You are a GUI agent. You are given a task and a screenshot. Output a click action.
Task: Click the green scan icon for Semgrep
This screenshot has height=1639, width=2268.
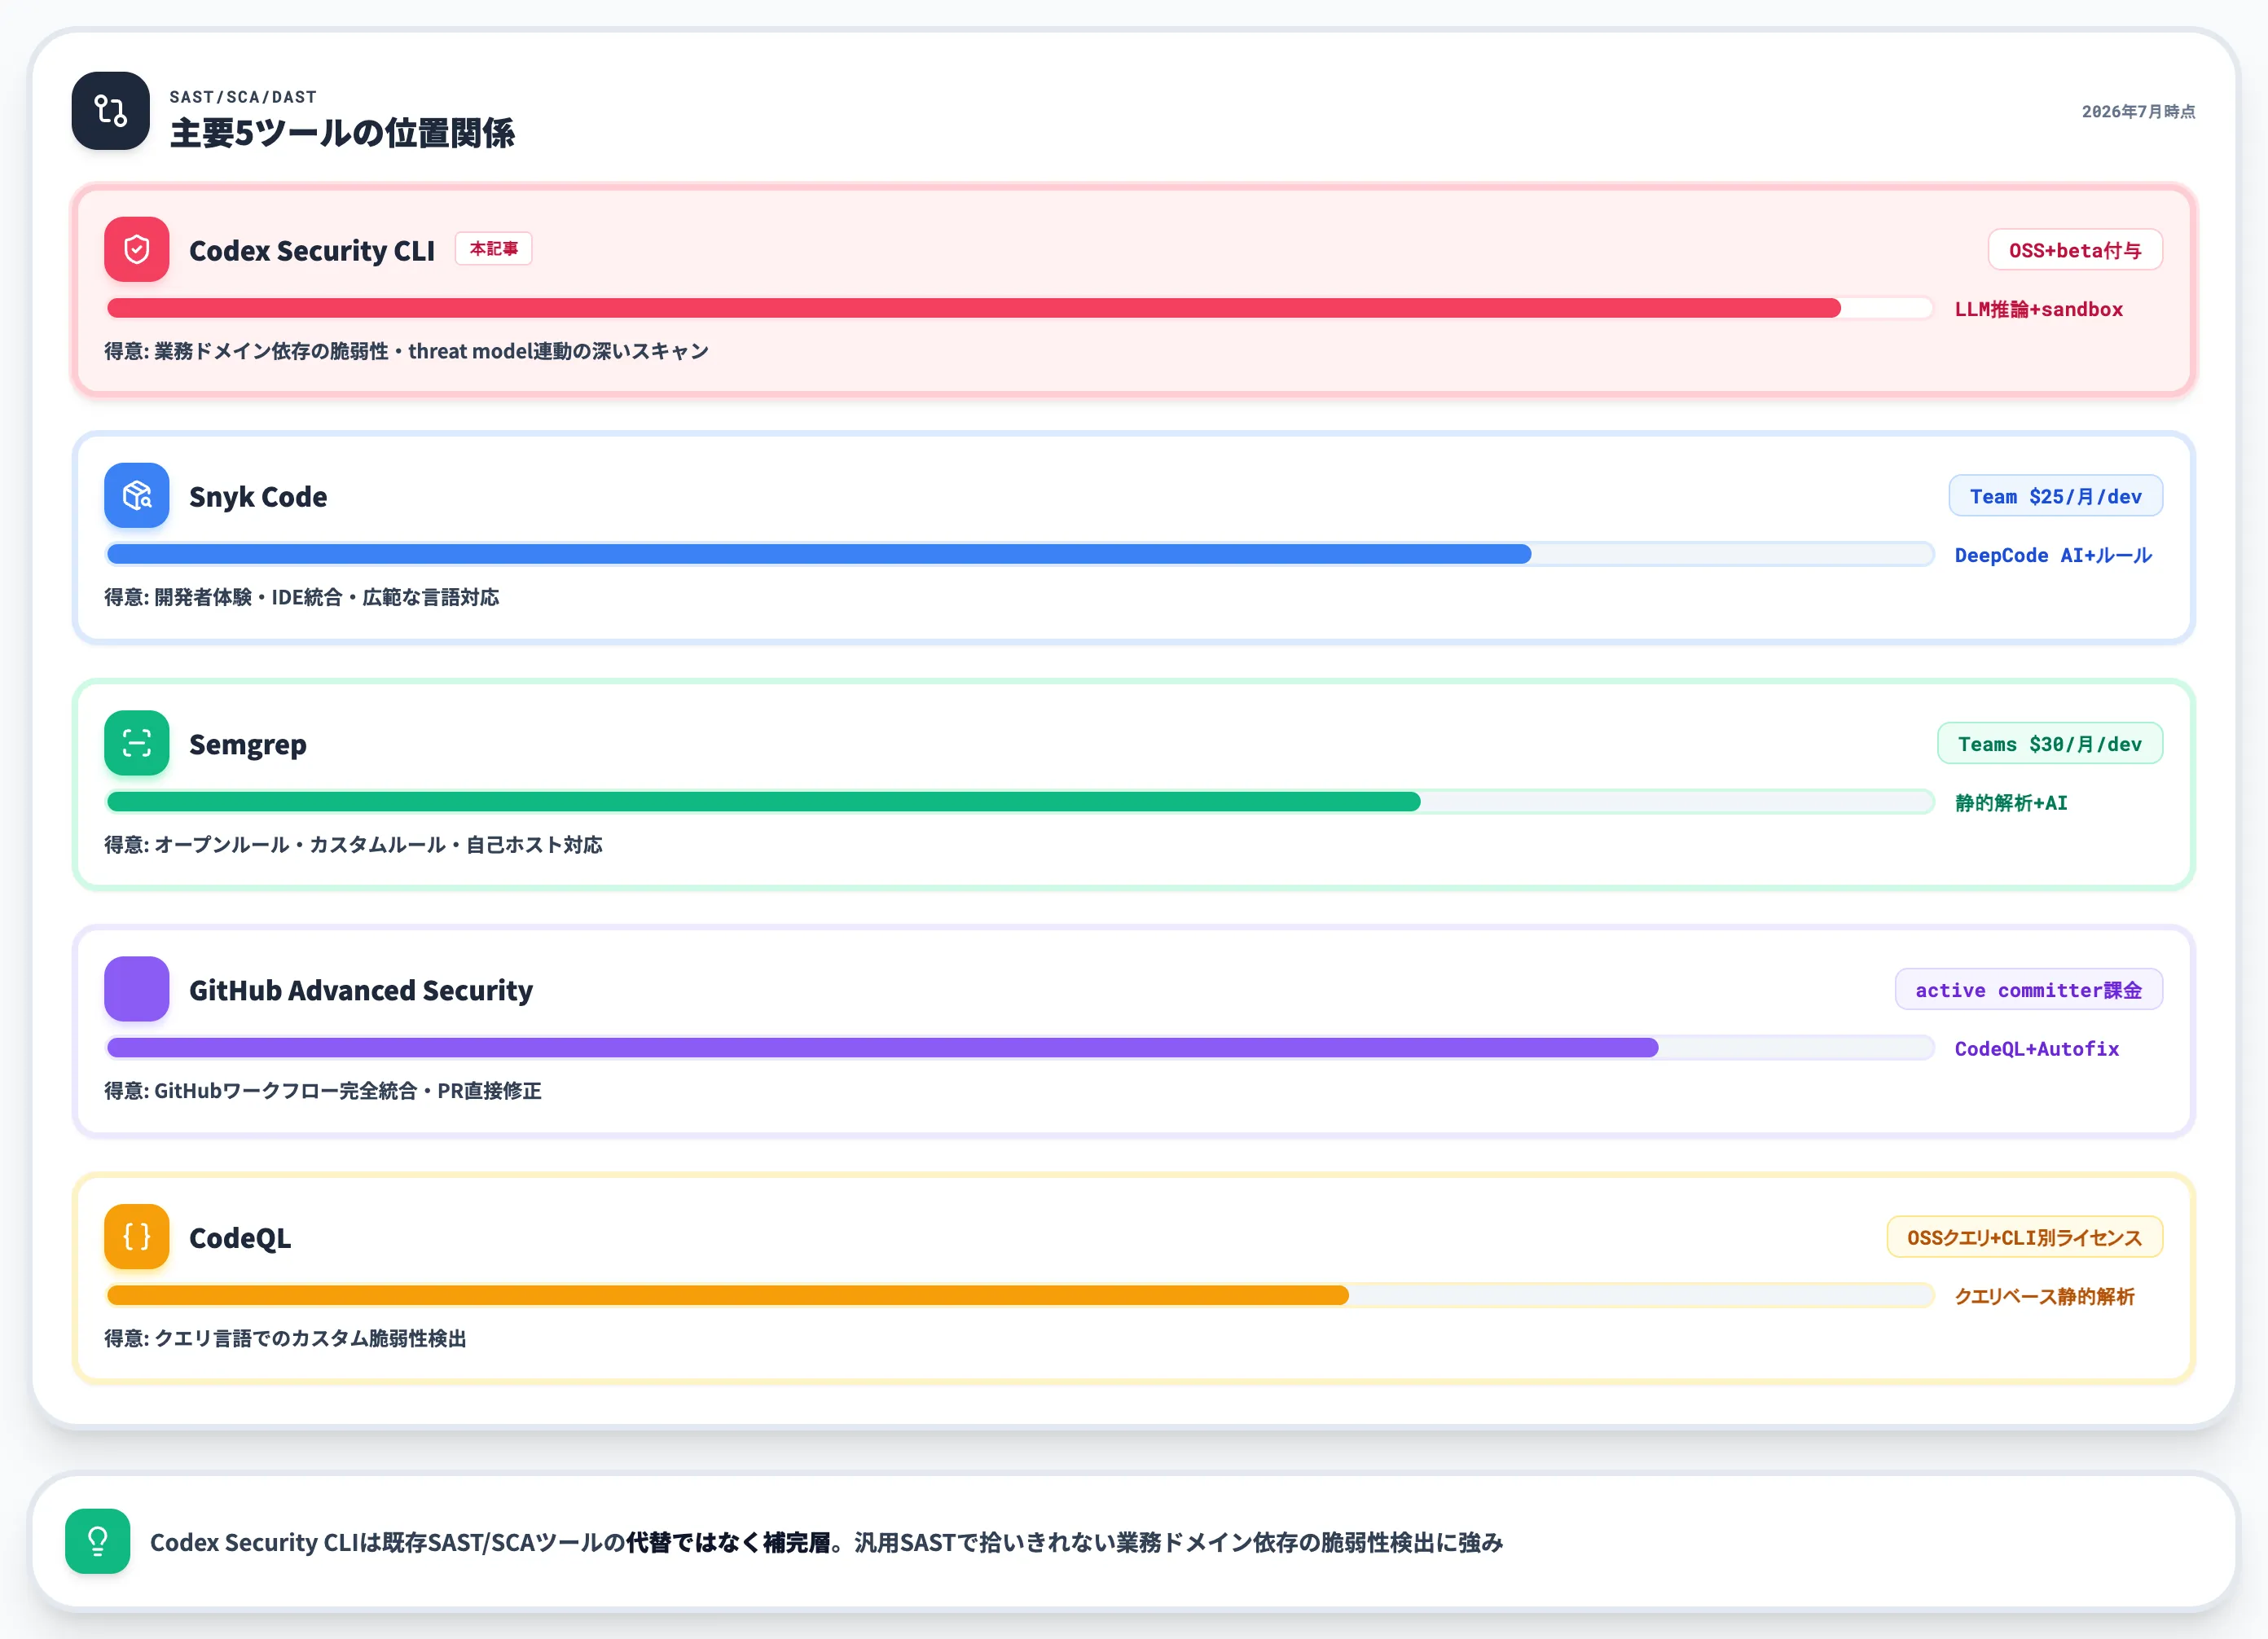[137, 743]
